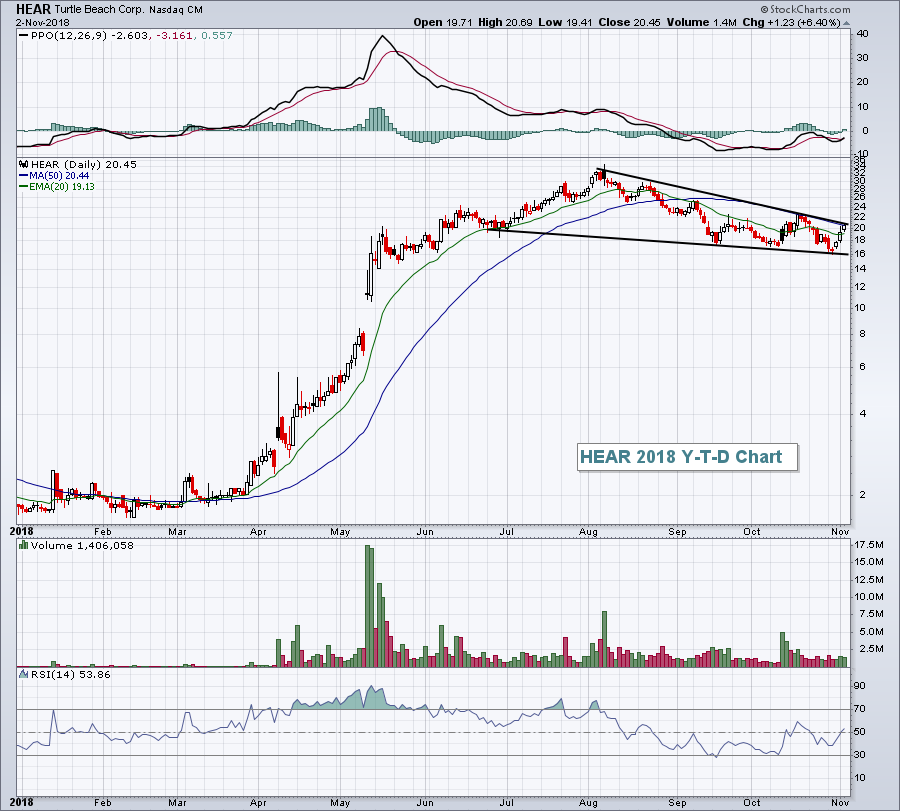This screenshot has width=900, height=811.
Task: Select the HEAR ticker symbol in the header
Action: tap(33, 9)
